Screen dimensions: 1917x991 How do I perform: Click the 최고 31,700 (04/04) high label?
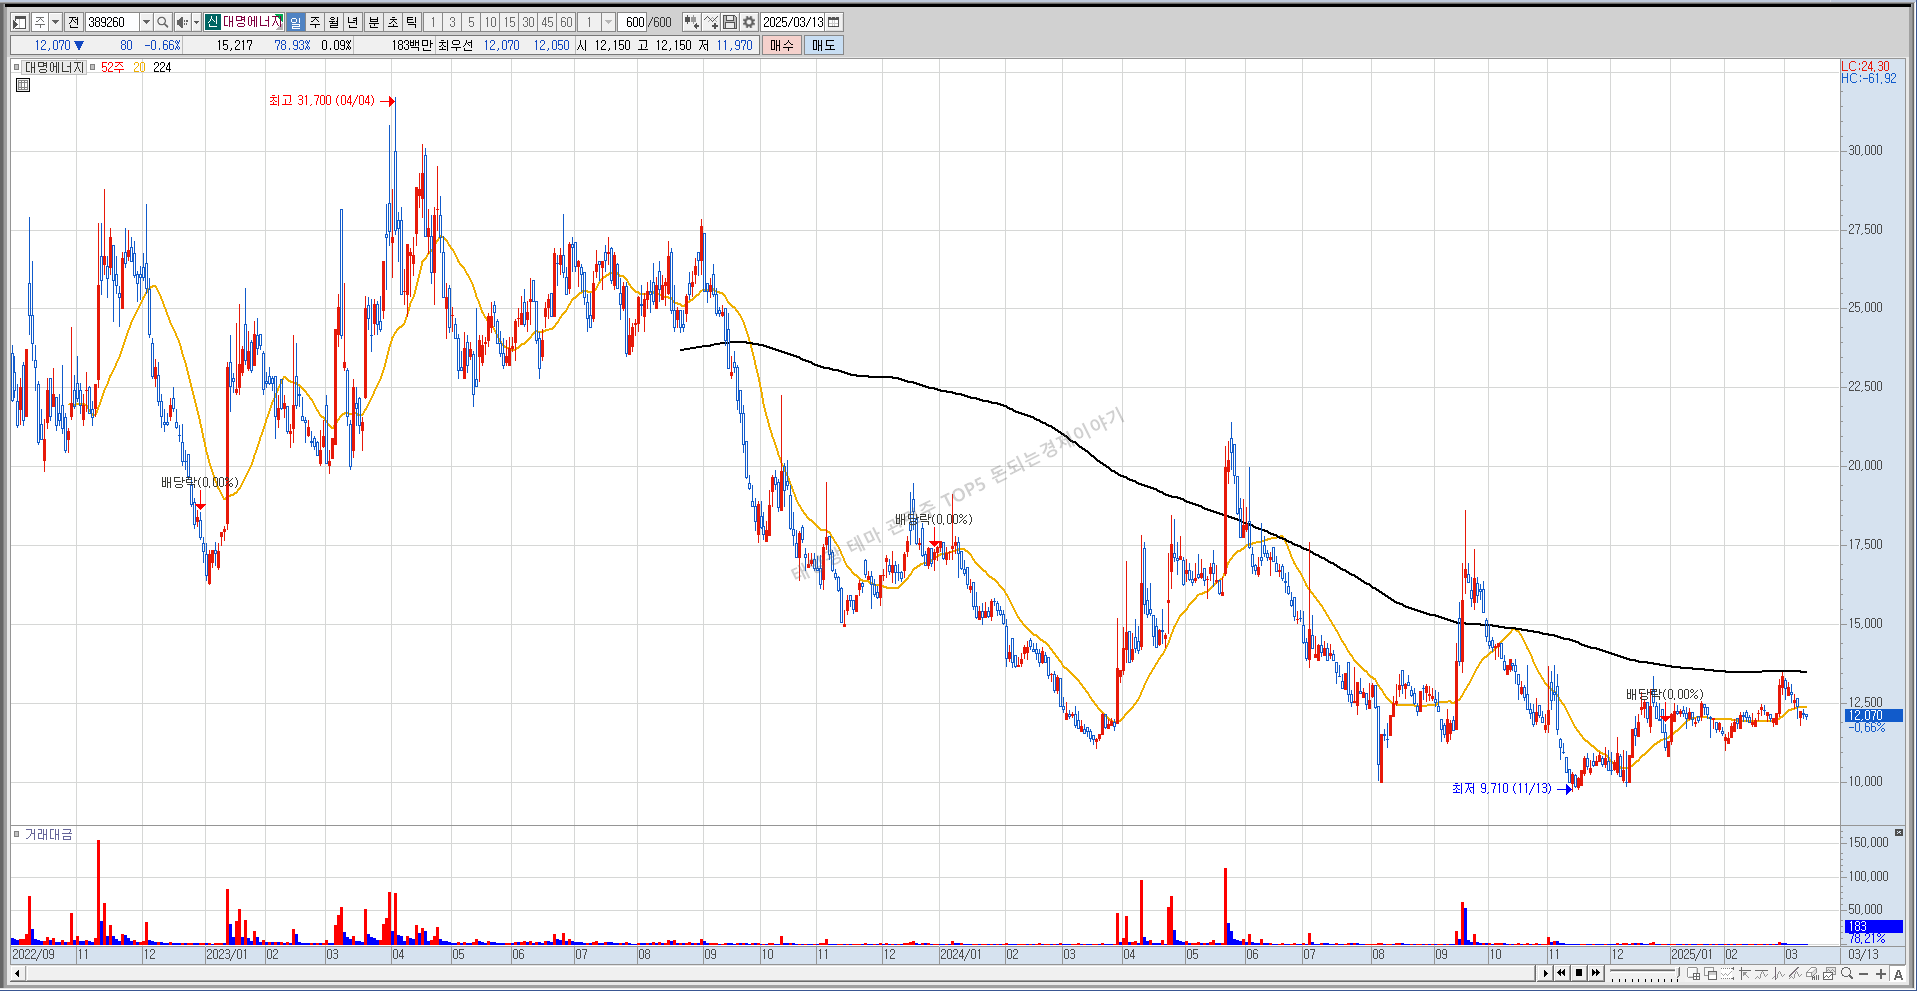[x=321, y=101]
